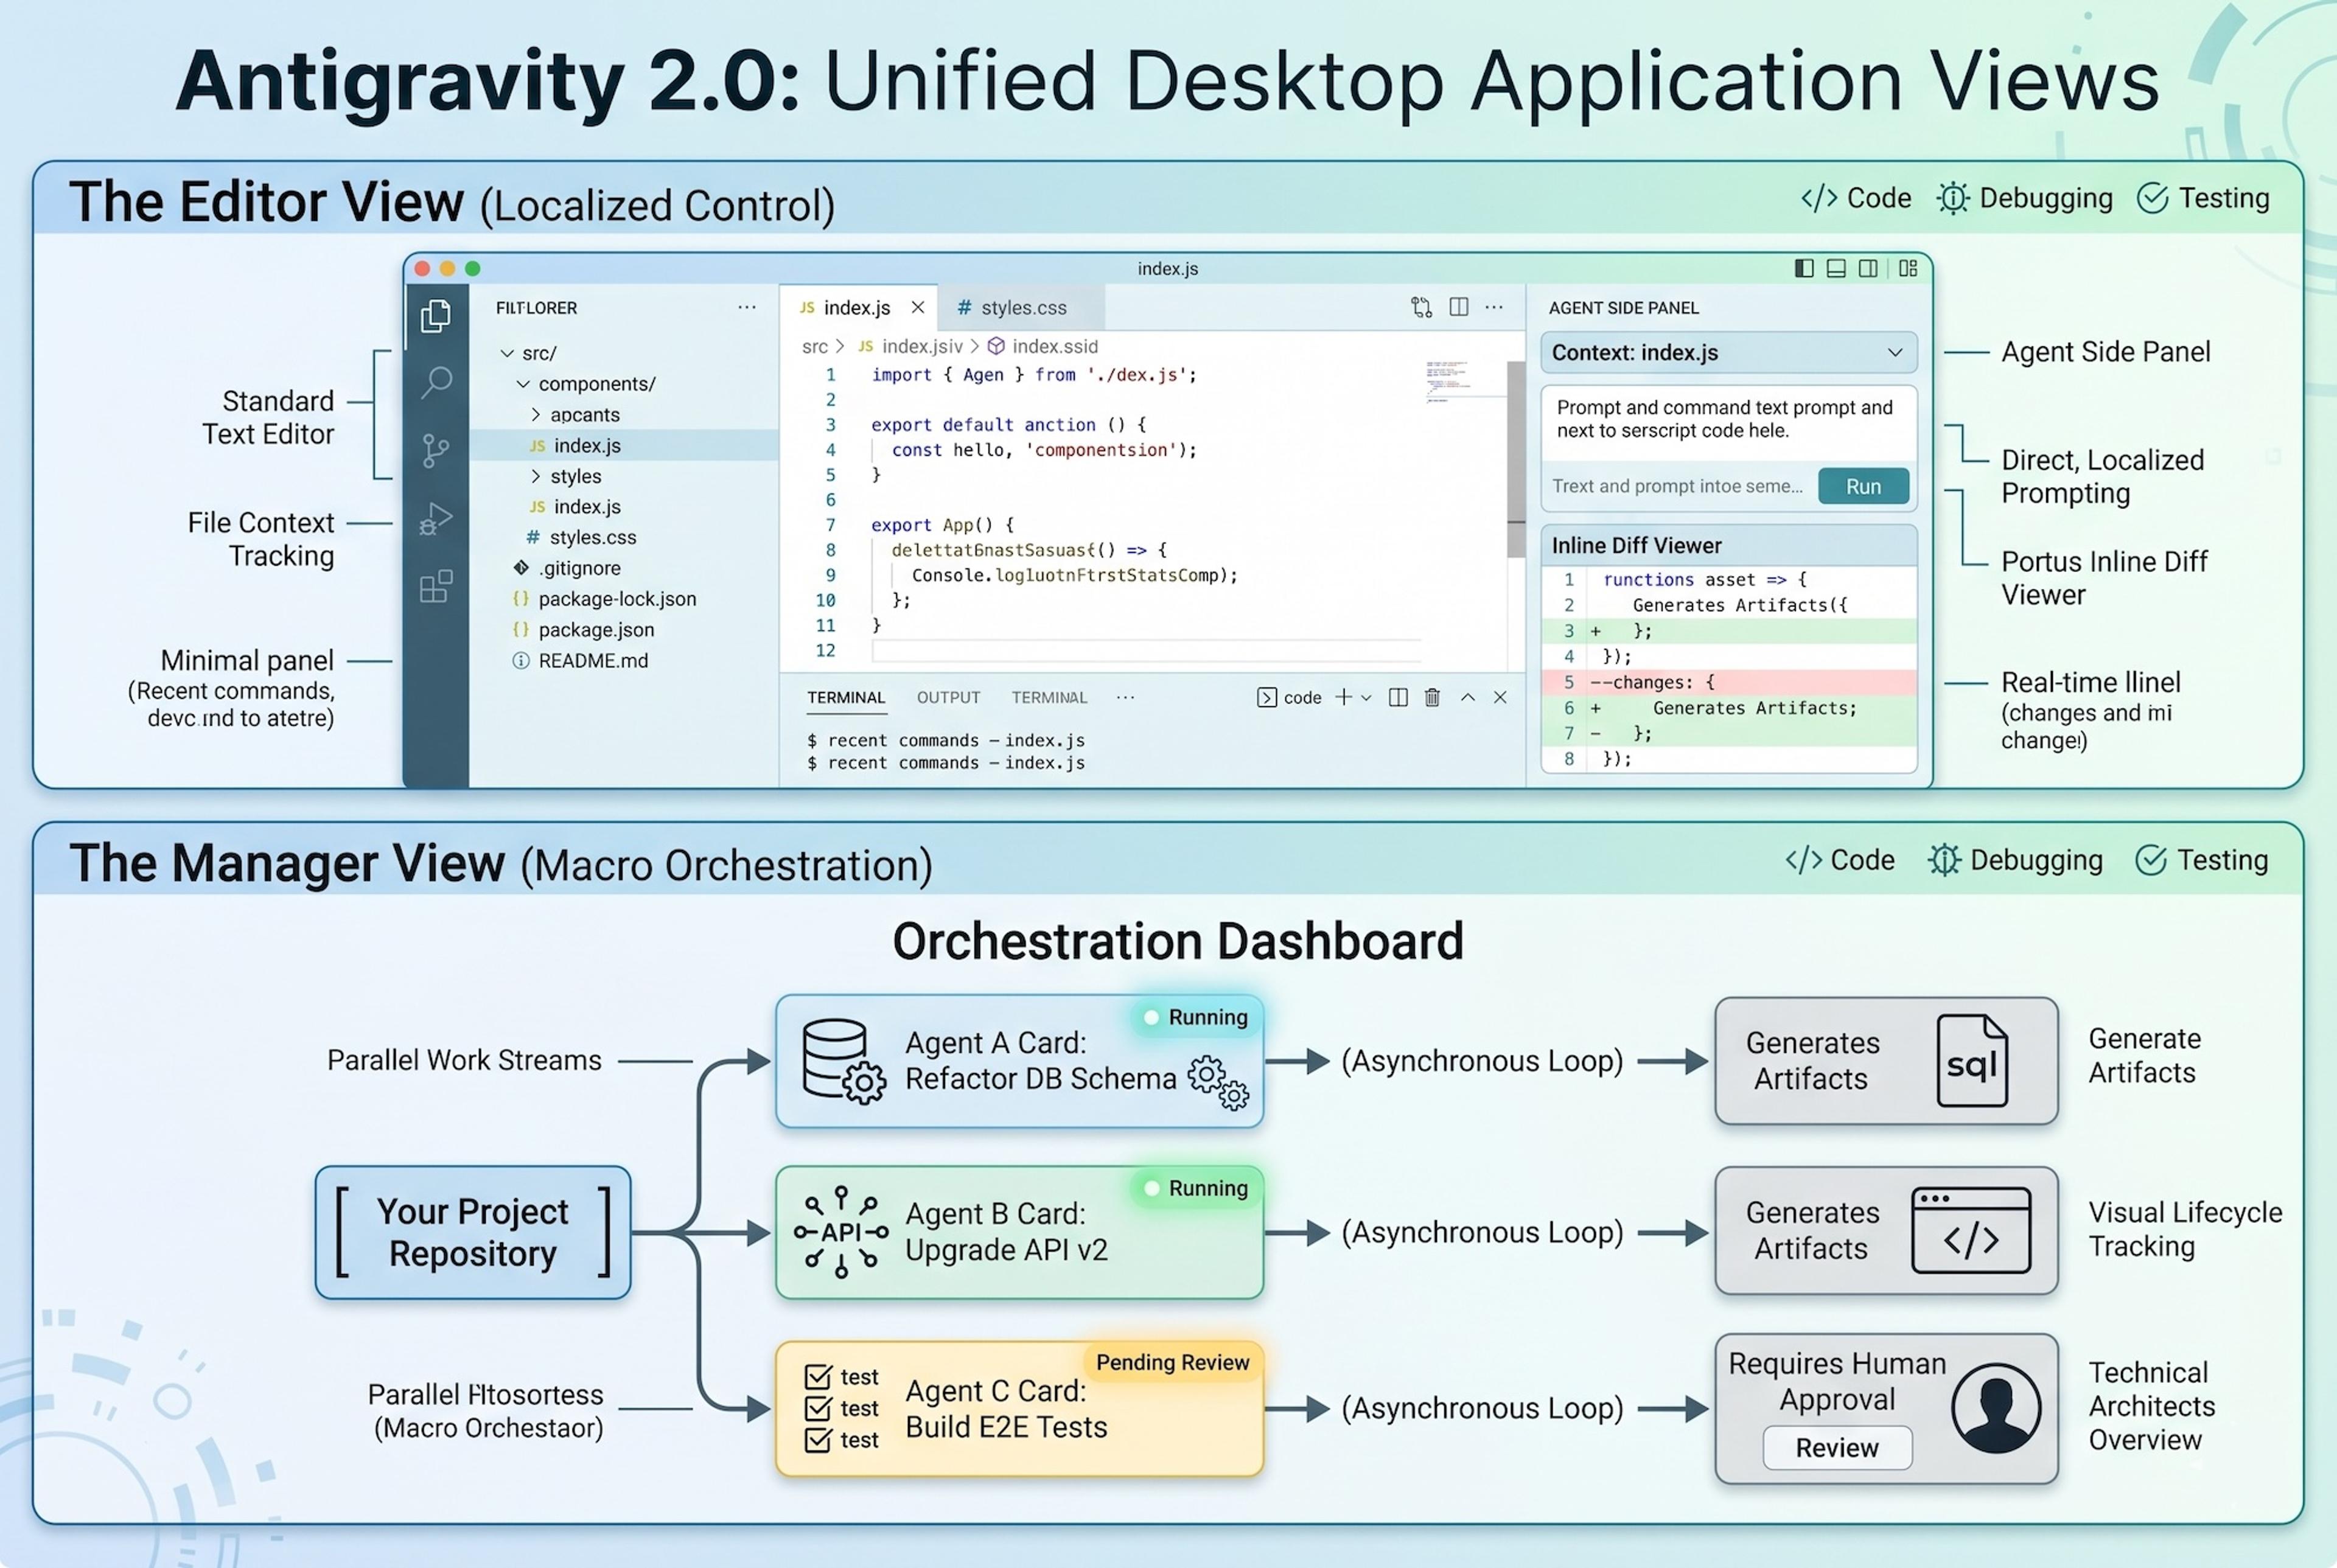Open the editor toolbar's three-dot more actions

tap(1494, 307)
